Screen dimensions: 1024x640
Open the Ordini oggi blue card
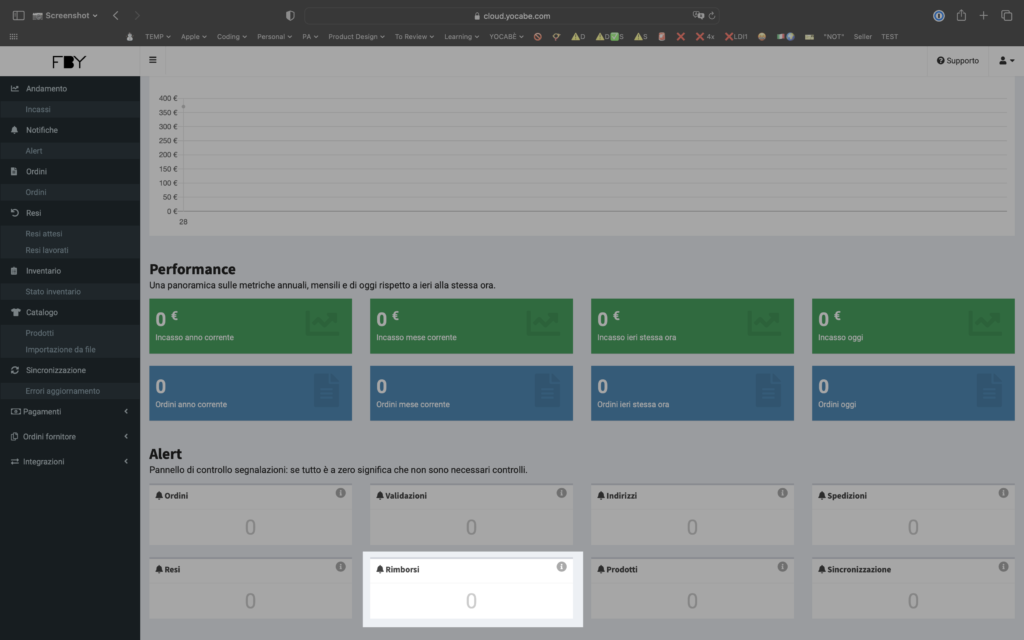coord(912,392)
